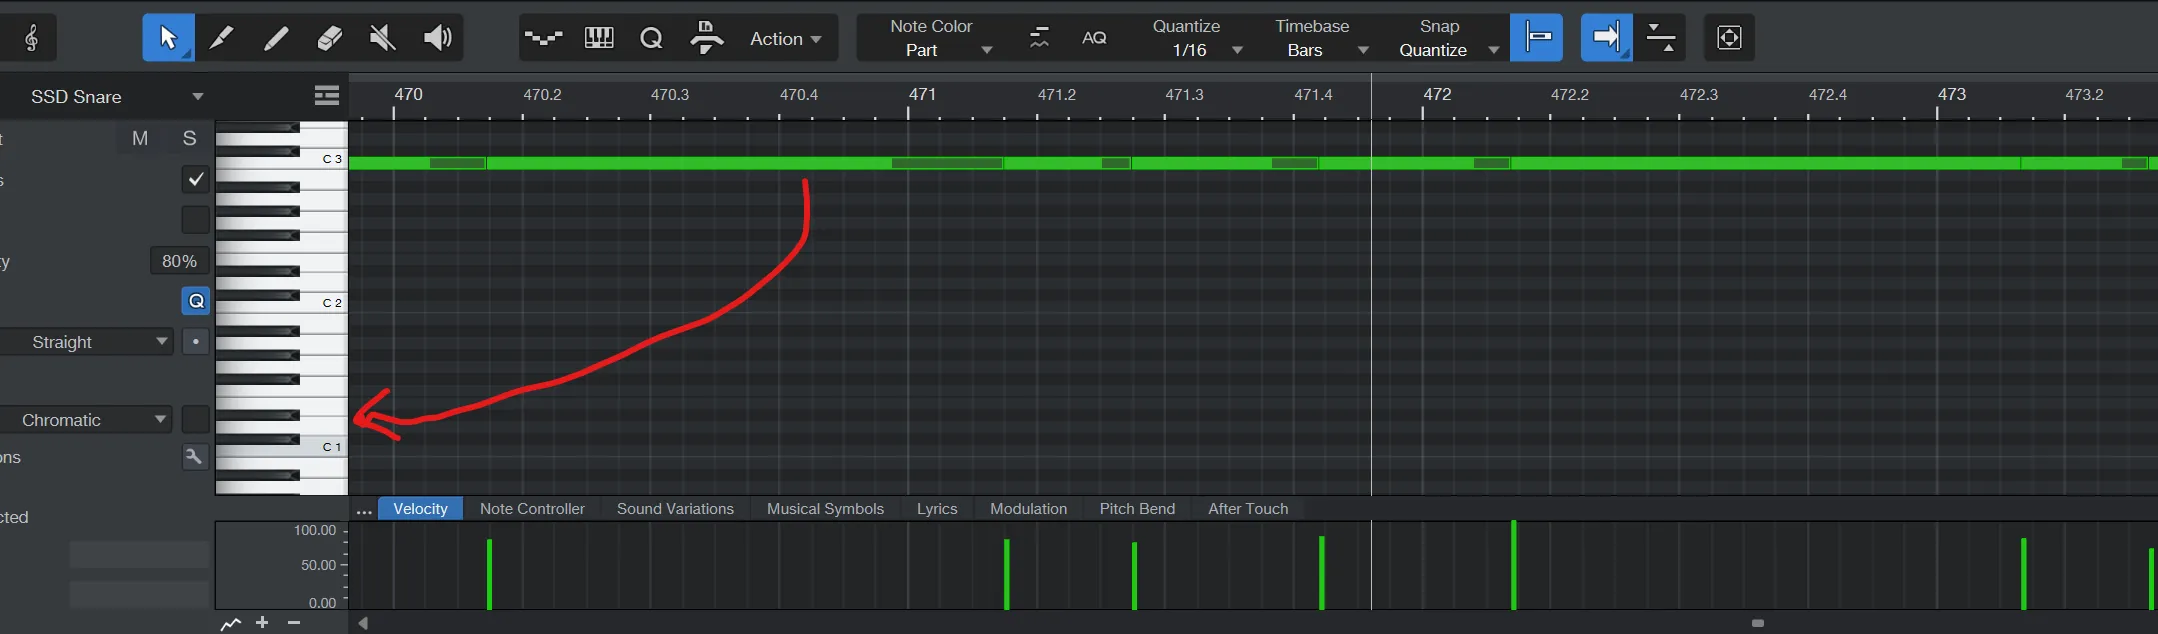
Task: Switch to the Pitch Bend tab
Action: tap(1137, 508)
